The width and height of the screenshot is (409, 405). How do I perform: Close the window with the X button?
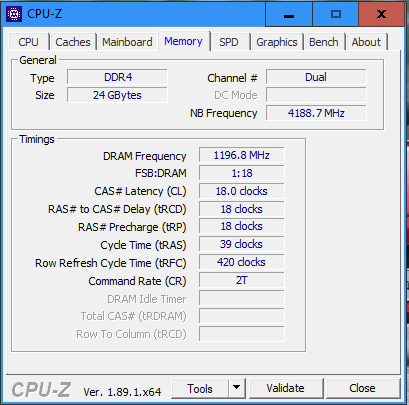pyautogui.click(x=382, y=14)
